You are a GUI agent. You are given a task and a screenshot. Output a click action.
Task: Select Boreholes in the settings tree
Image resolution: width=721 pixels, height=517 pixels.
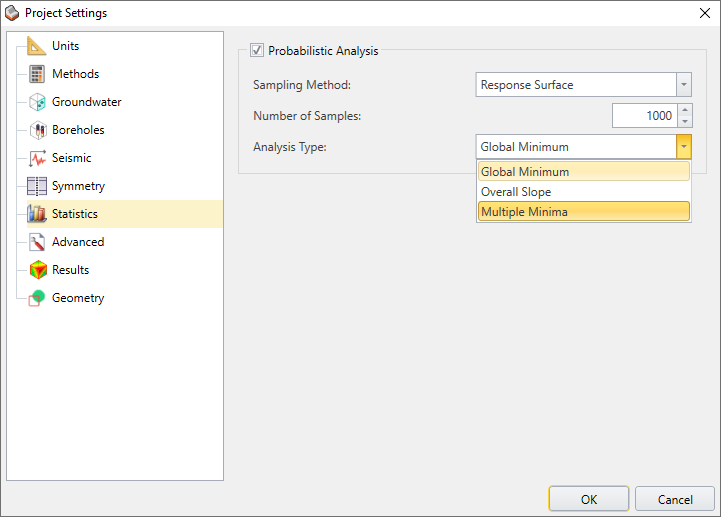coord(78,130)
